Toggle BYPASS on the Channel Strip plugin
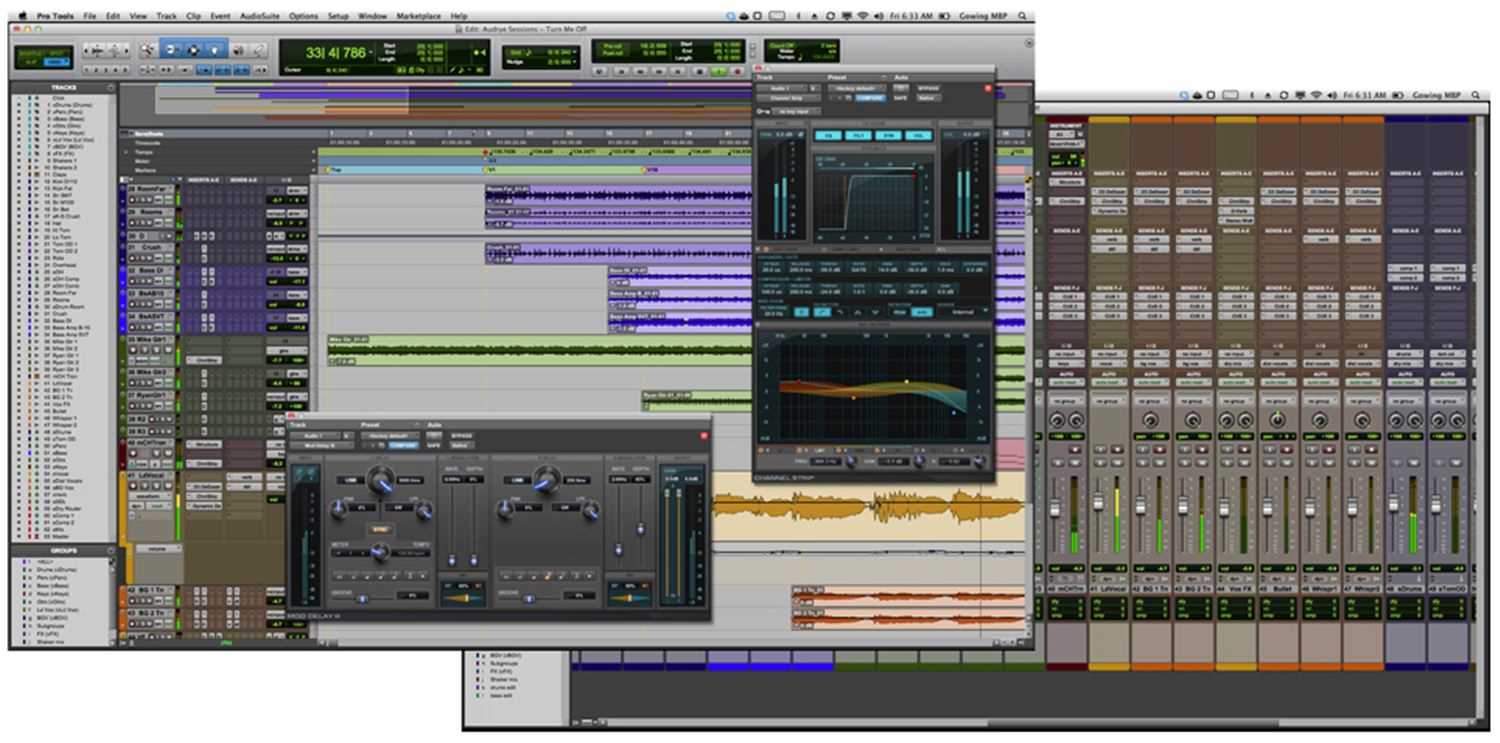The width and height of the screenshot is (1500, 743). tap(929, 89)
